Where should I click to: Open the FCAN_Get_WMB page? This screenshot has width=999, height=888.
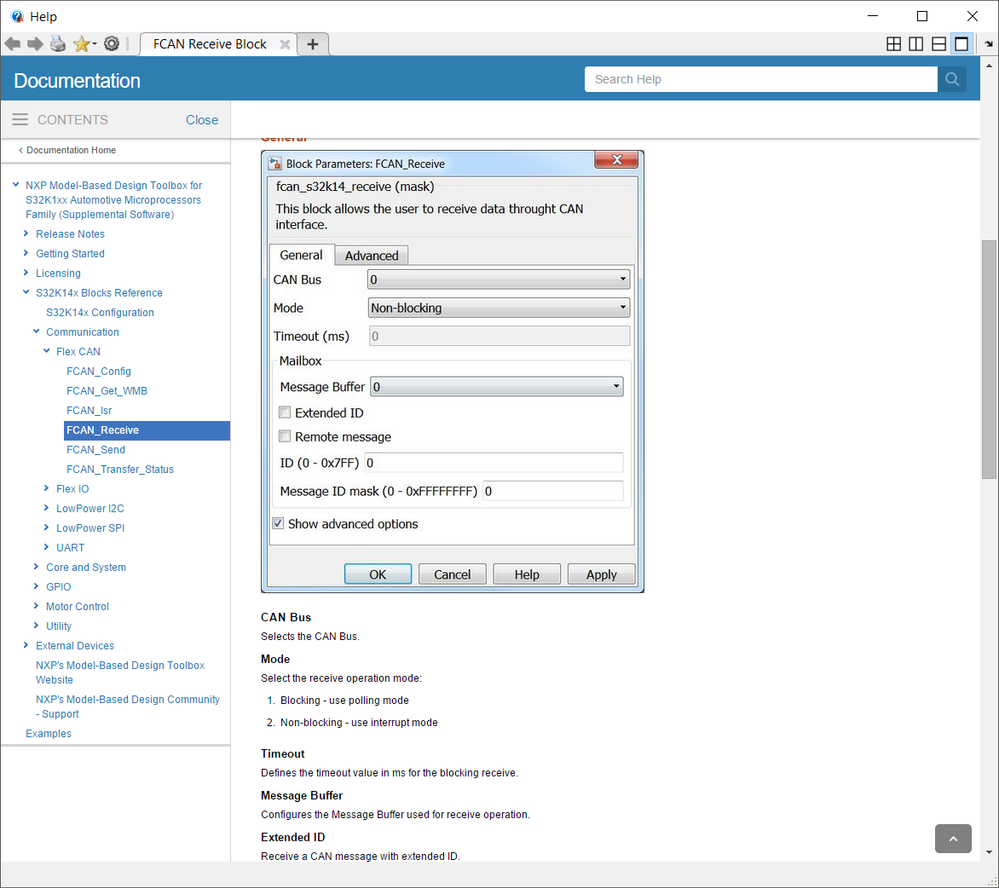click(x=107, y=391)
